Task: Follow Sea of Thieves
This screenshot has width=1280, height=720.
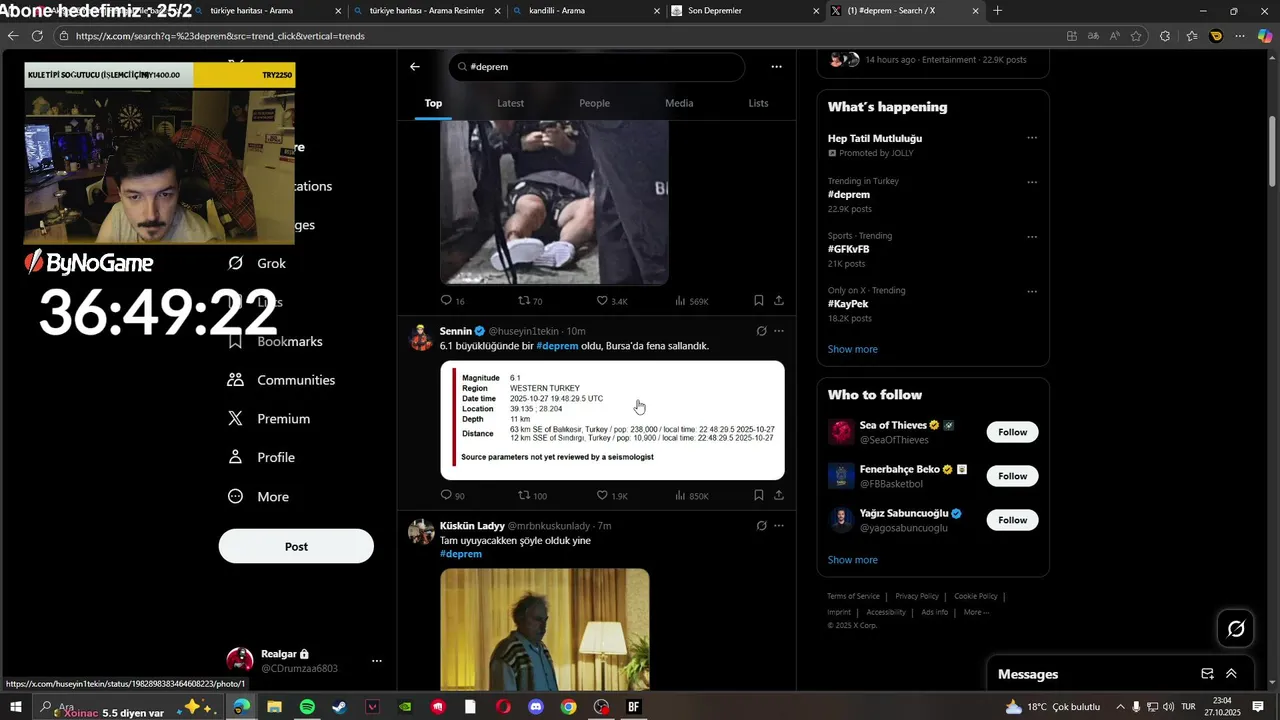Action: click(x=1012, y=432)
